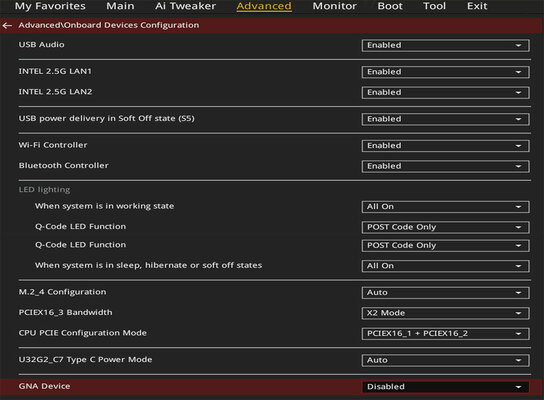Open sleep/hibernate LED lighting All On dropdown
Screen dimensions: 544x400
[445, 266]
